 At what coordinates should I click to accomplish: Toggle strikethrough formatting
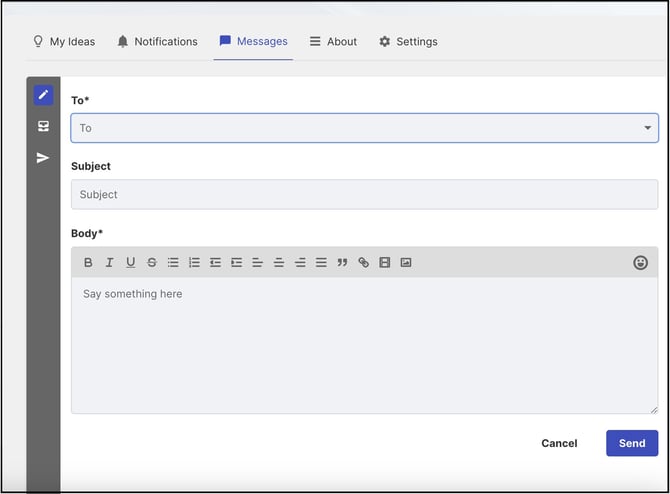152,262
